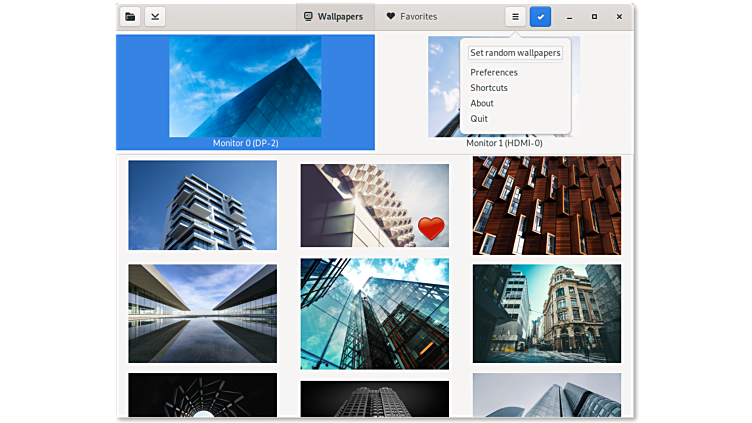Viewport: 752px width, 423px height.
Task: Choose the symmetrical reflecting pool wallpaper
Action: coord(202,313)
